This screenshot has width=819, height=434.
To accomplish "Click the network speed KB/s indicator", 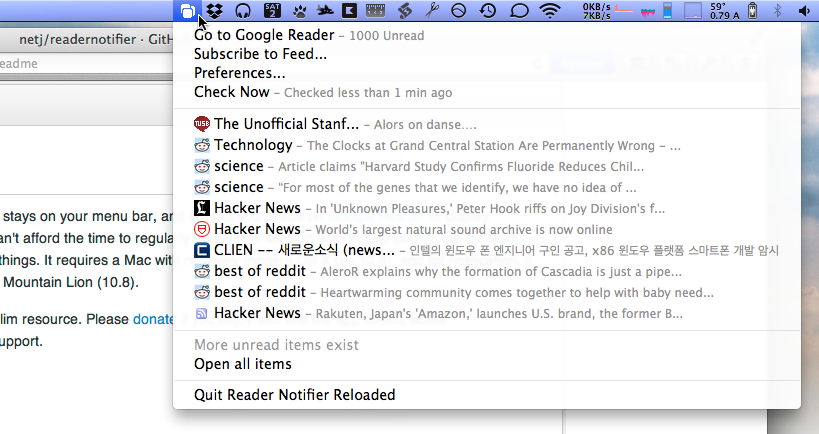I will (x=596, y=11).
